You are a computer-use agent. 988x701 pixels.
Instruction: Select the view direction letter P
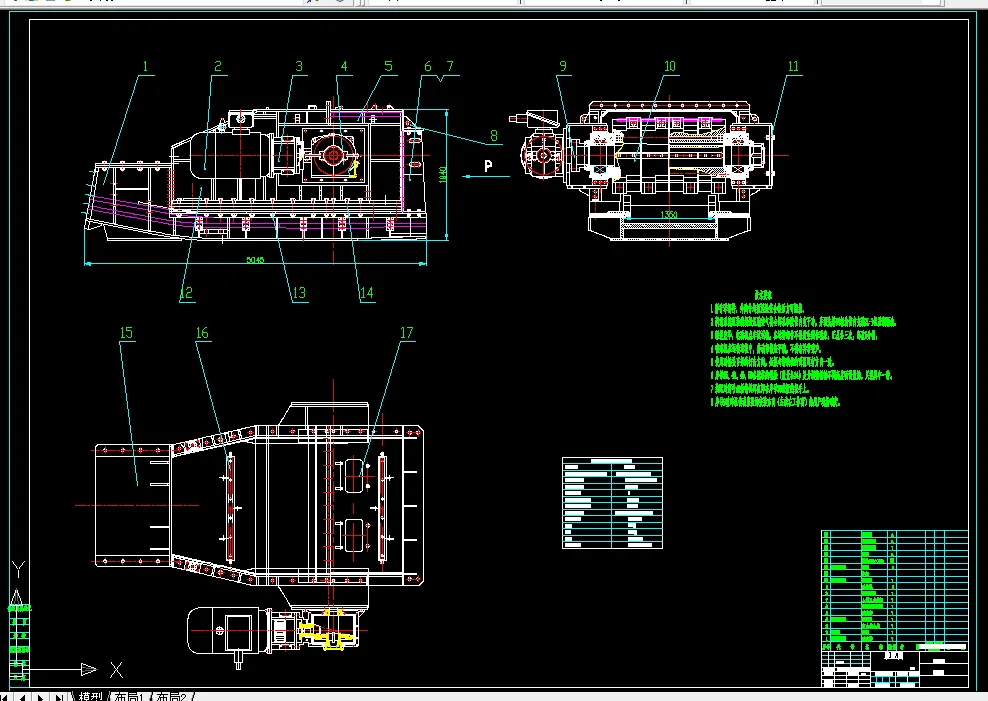(x=488, y=166)
